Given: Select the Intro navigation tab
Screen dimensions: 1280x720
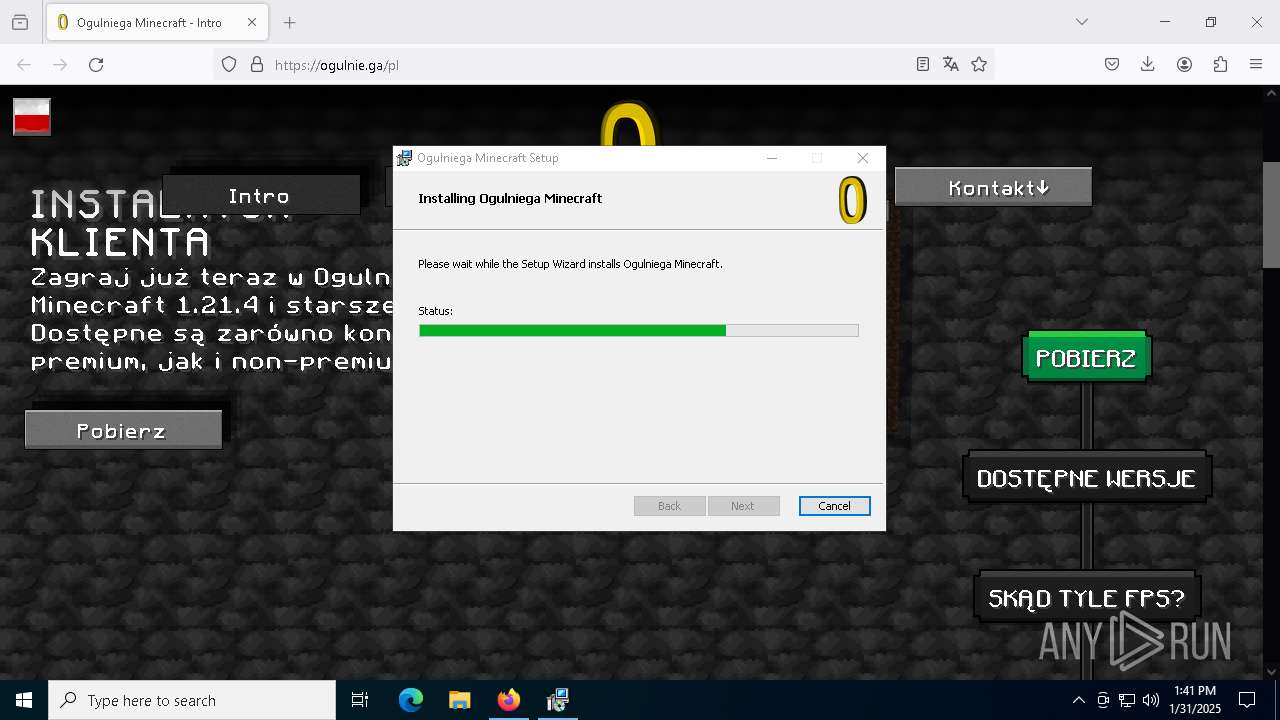Looking at the screenshot, I should click(260, 195).
